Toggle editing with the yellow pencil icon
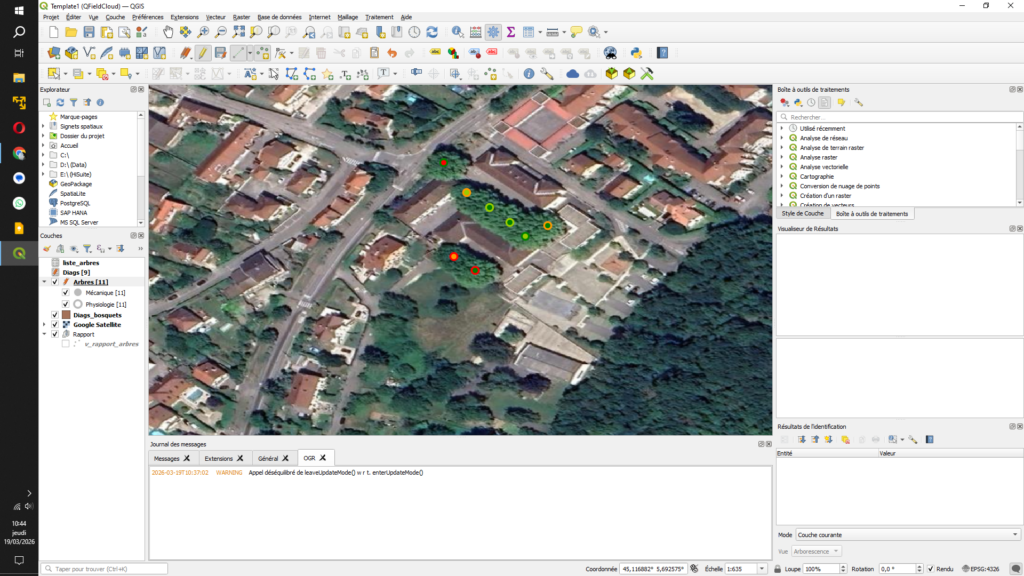The height and width of the screenshot is (576, 1024). click(x=203, y=53)
